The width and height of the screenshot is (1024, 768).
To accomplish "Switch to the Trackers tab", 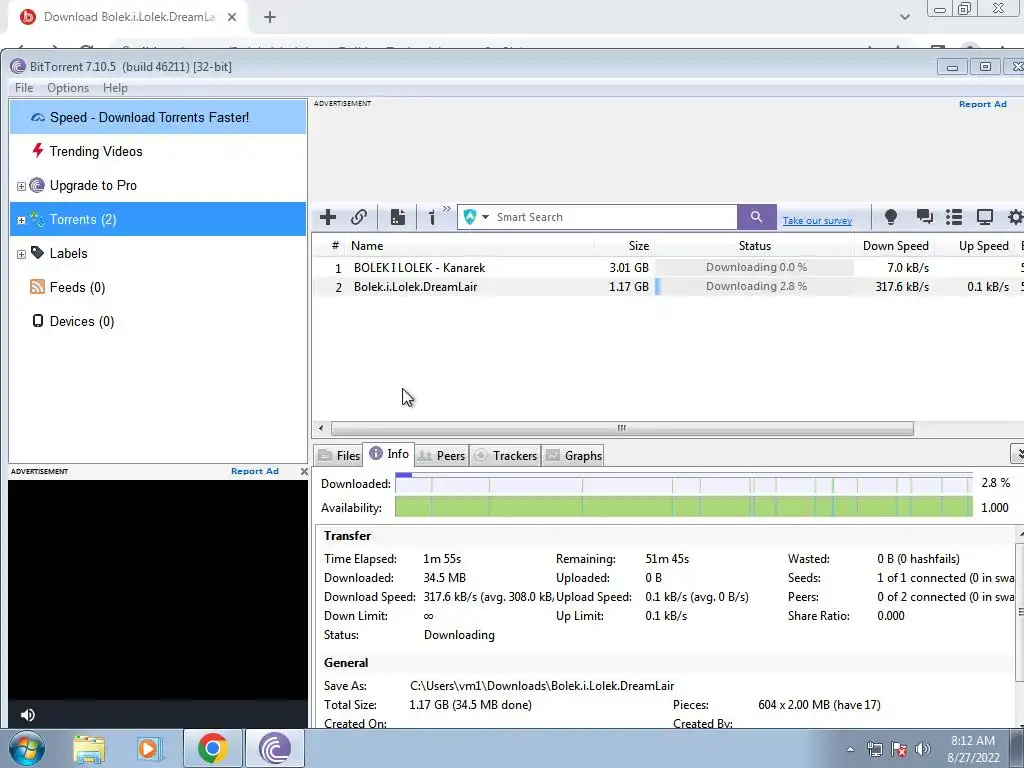I will click(505, 455).
